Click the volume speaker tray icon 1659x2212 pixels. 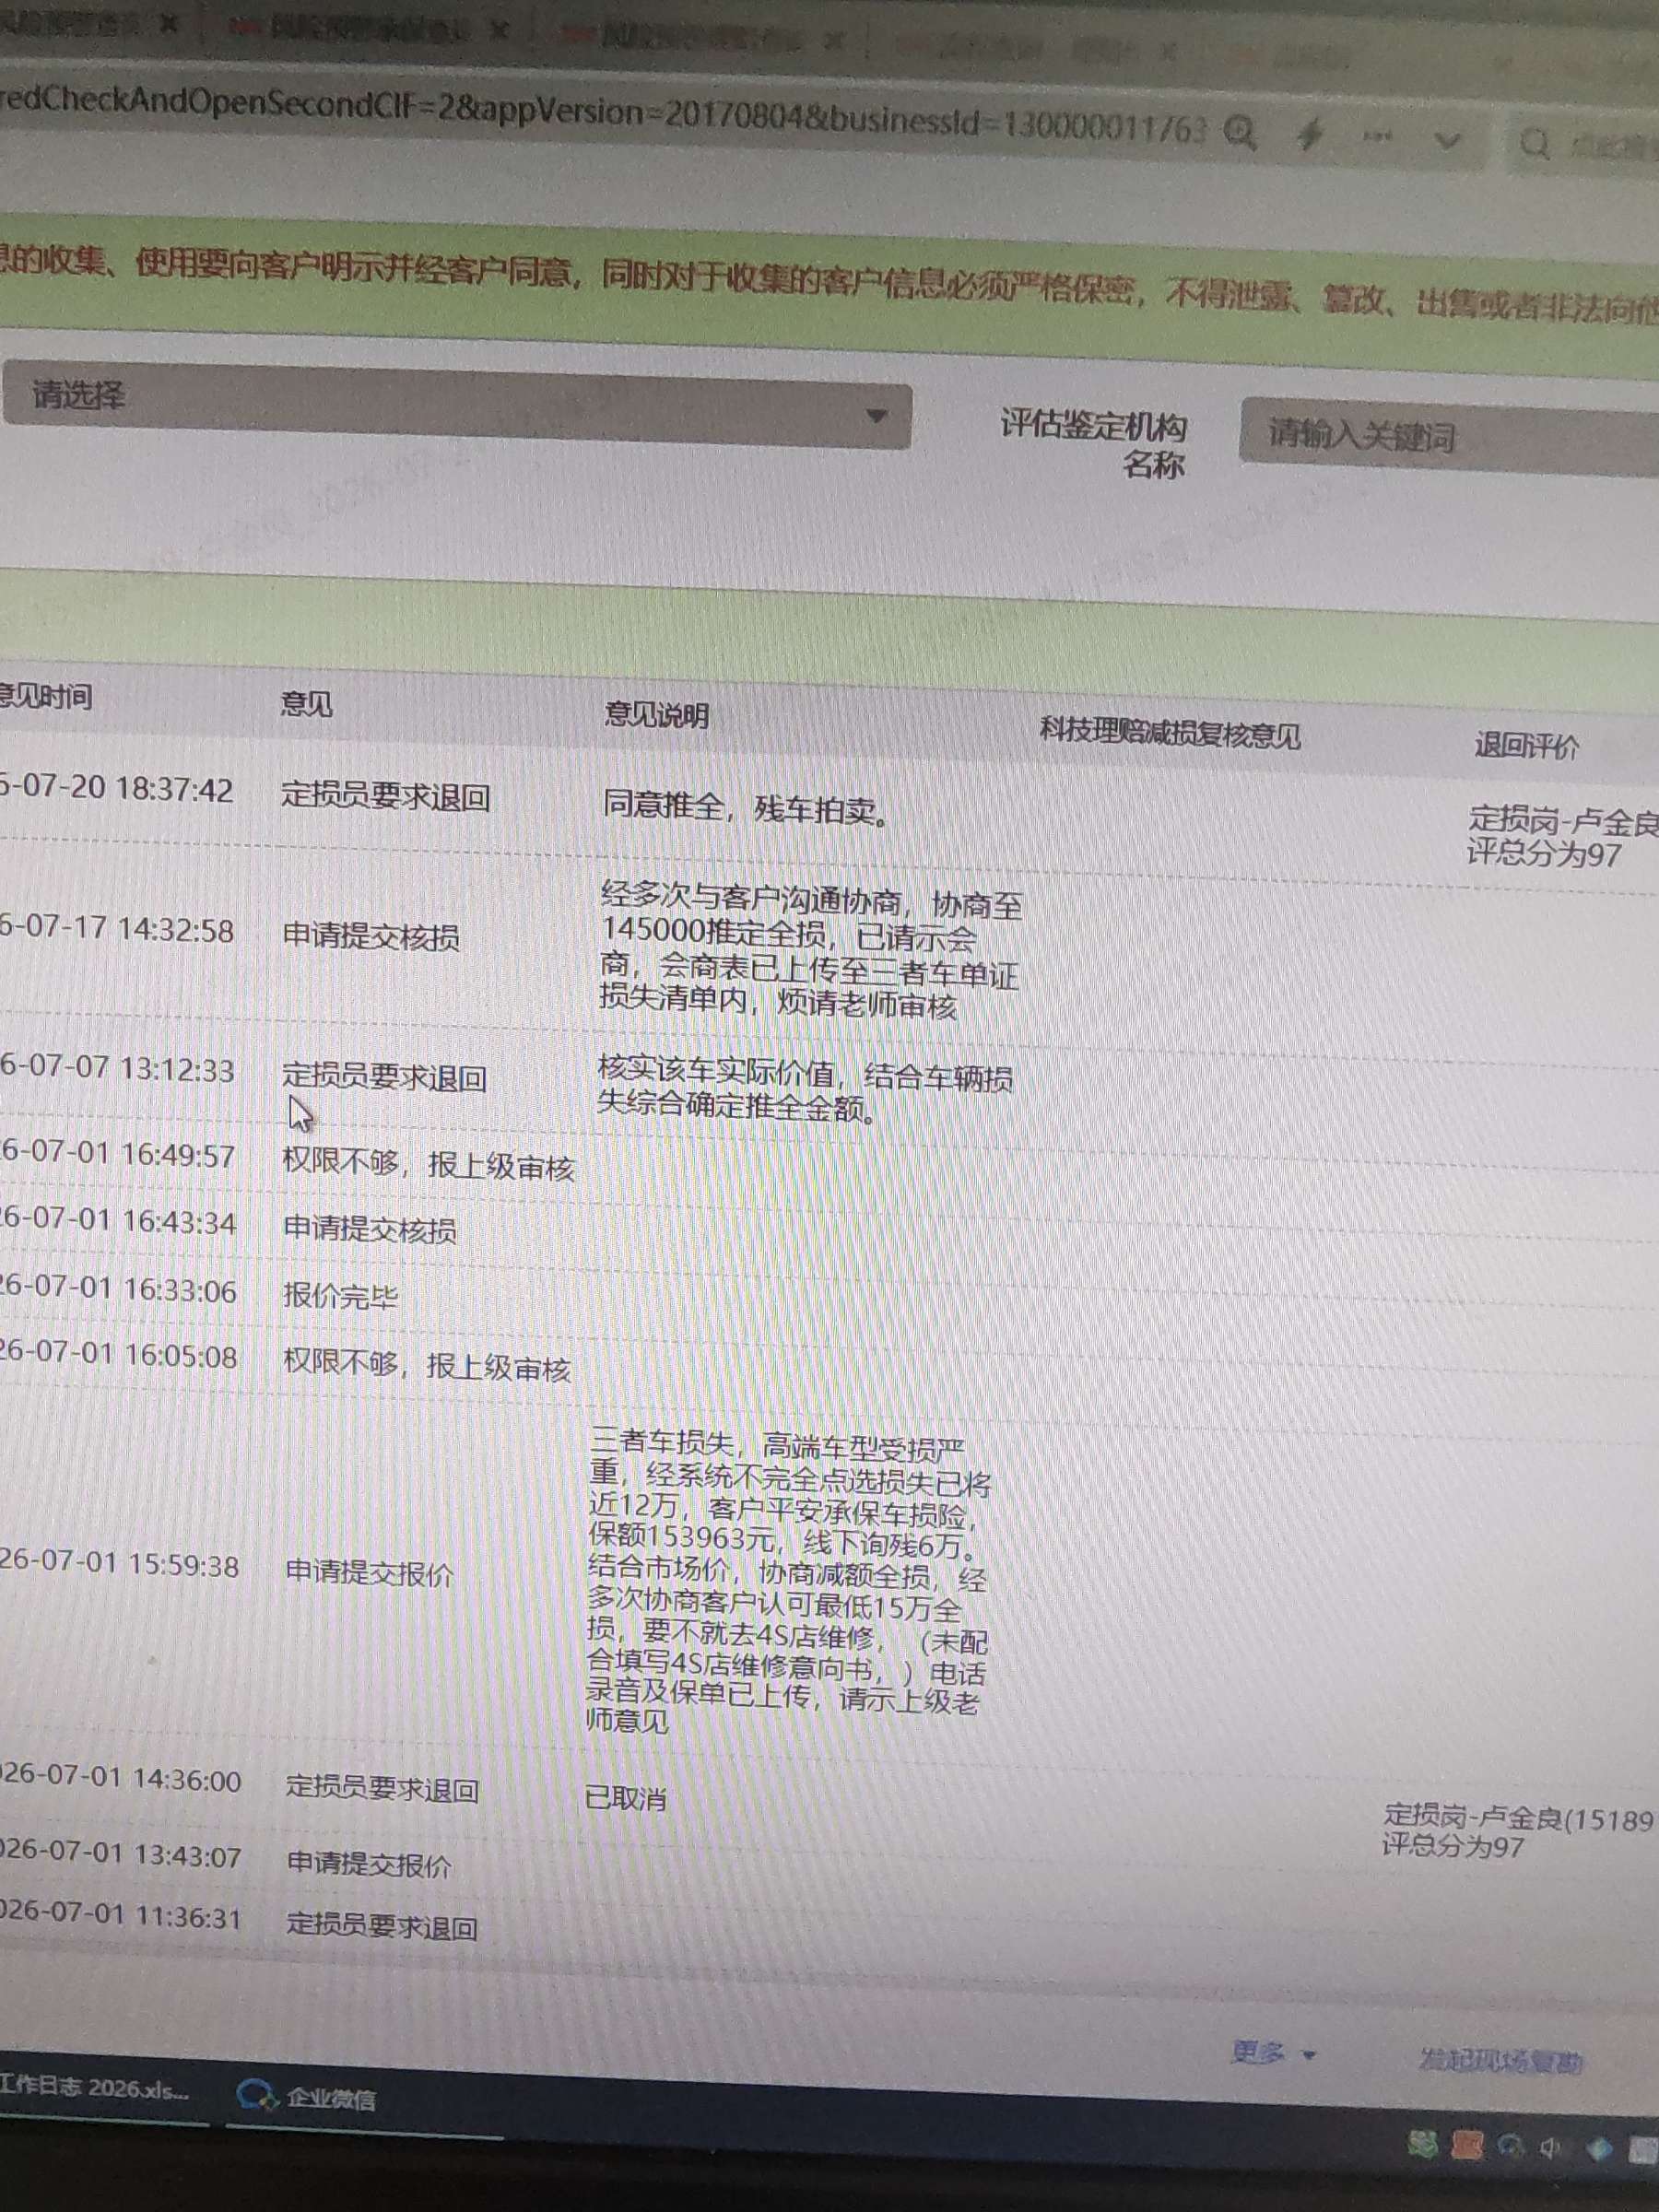(1551, 2148)
